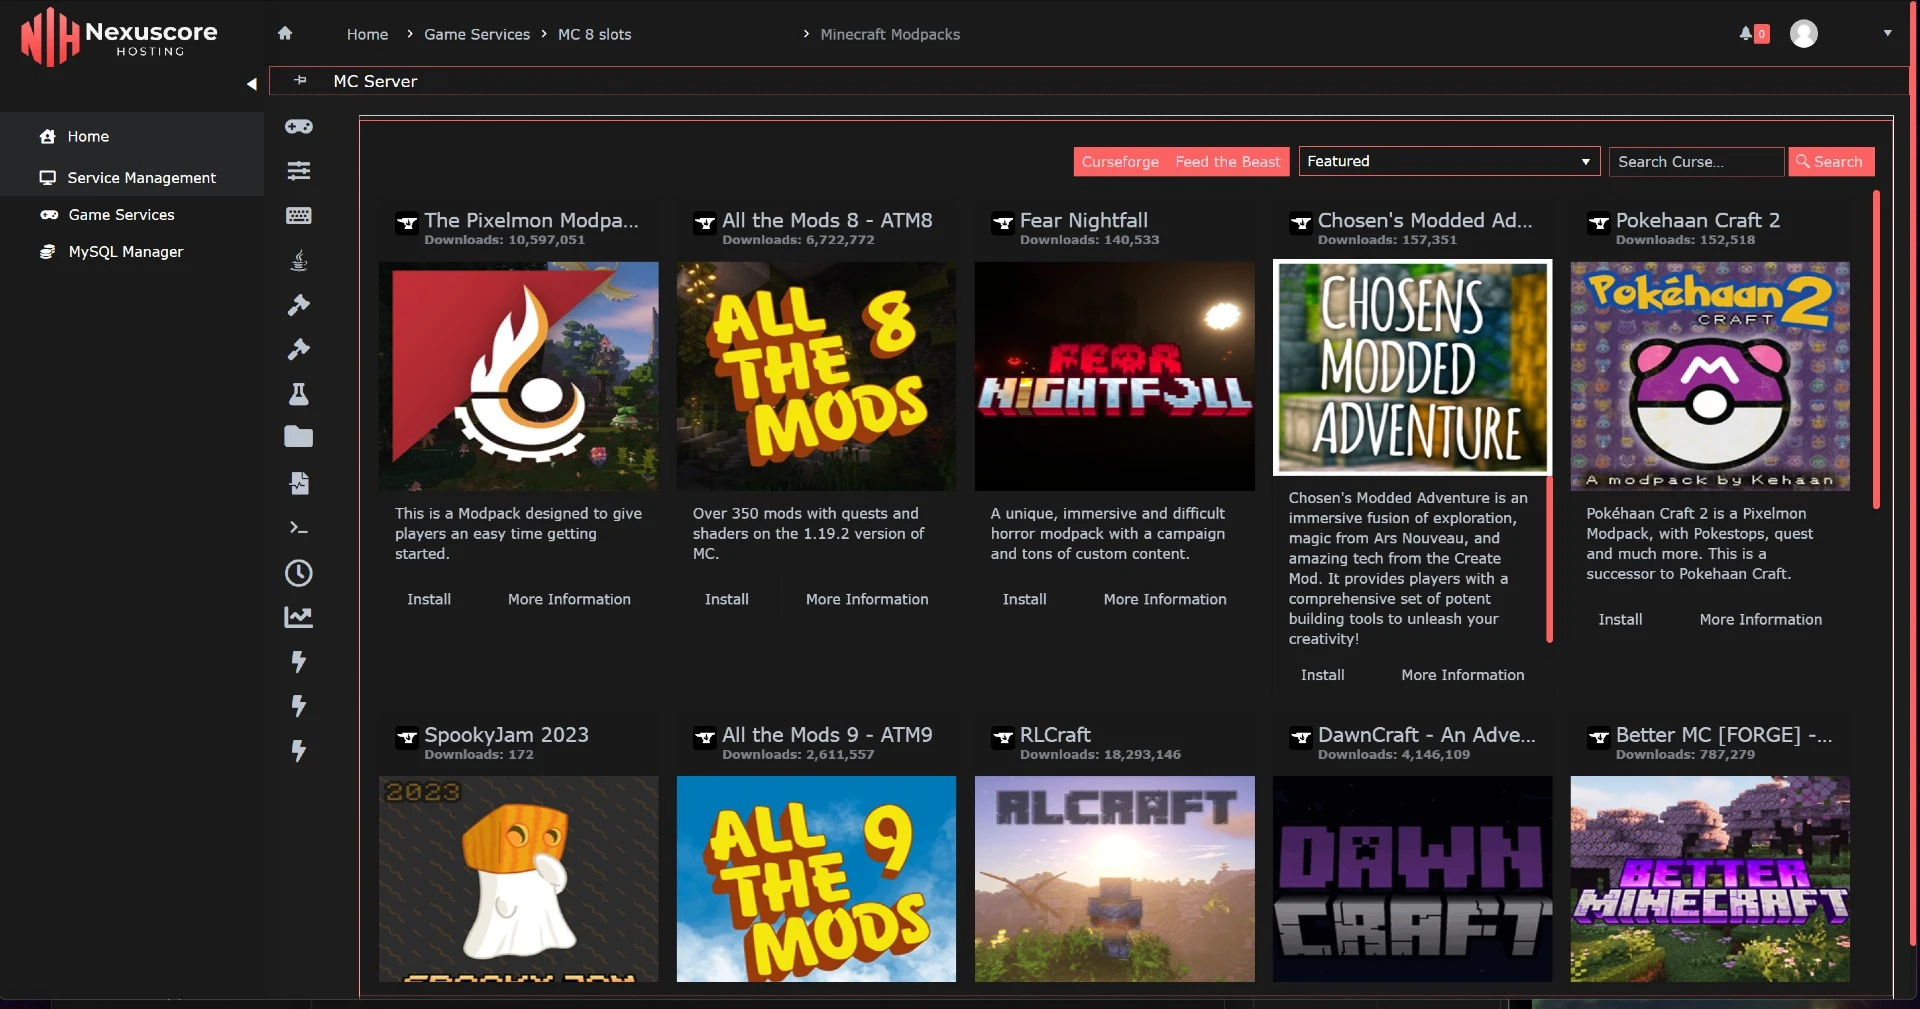Click the Pixelmon Modpack thumbnail image
1920x1009 pixels.
(518, 376)
